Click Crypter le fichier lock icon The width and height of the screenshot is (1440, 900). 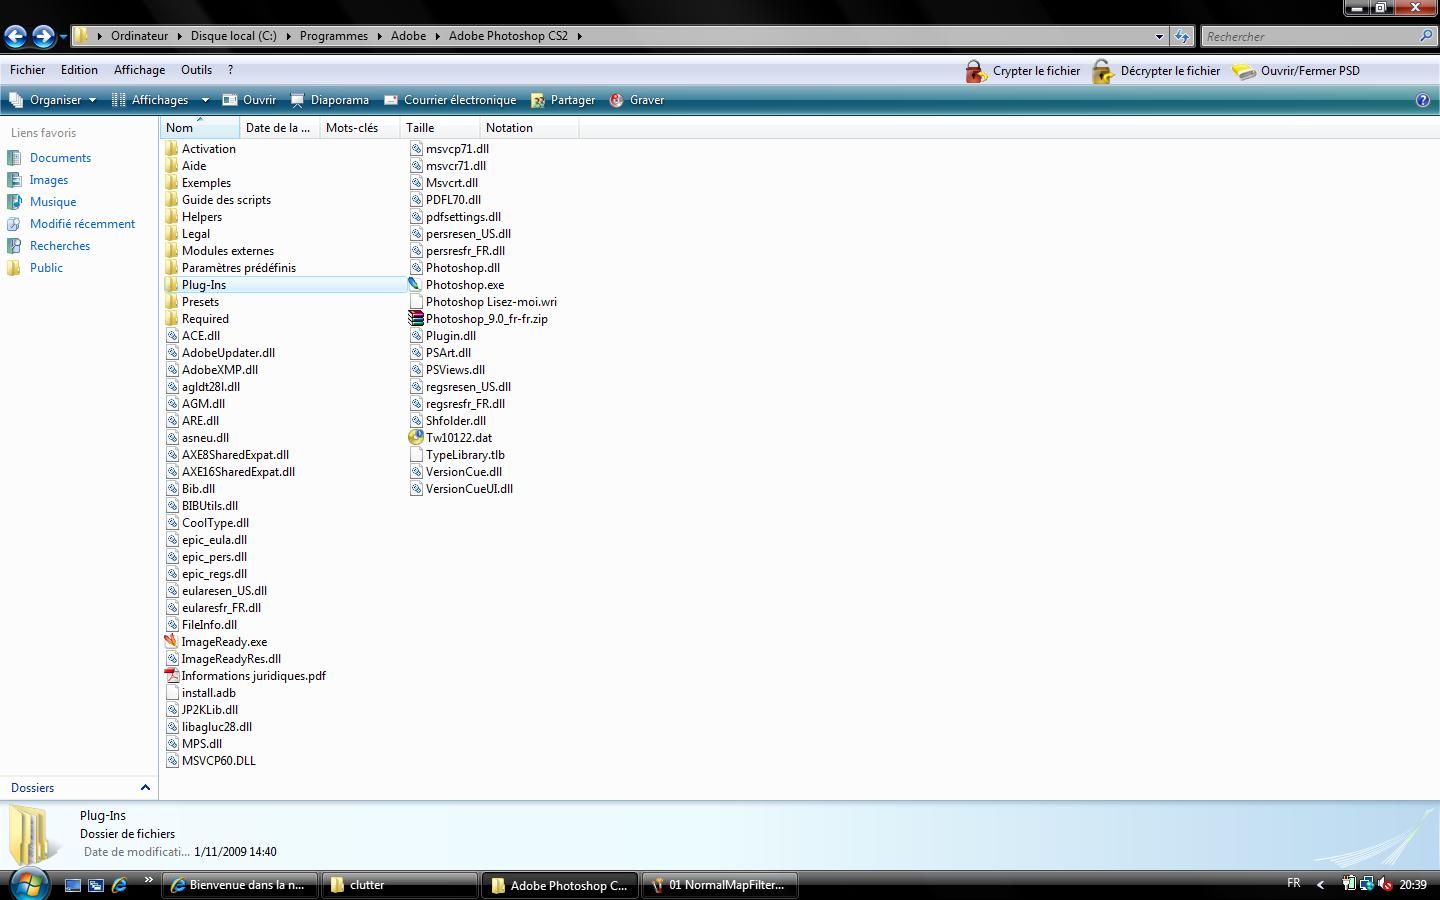975,71
